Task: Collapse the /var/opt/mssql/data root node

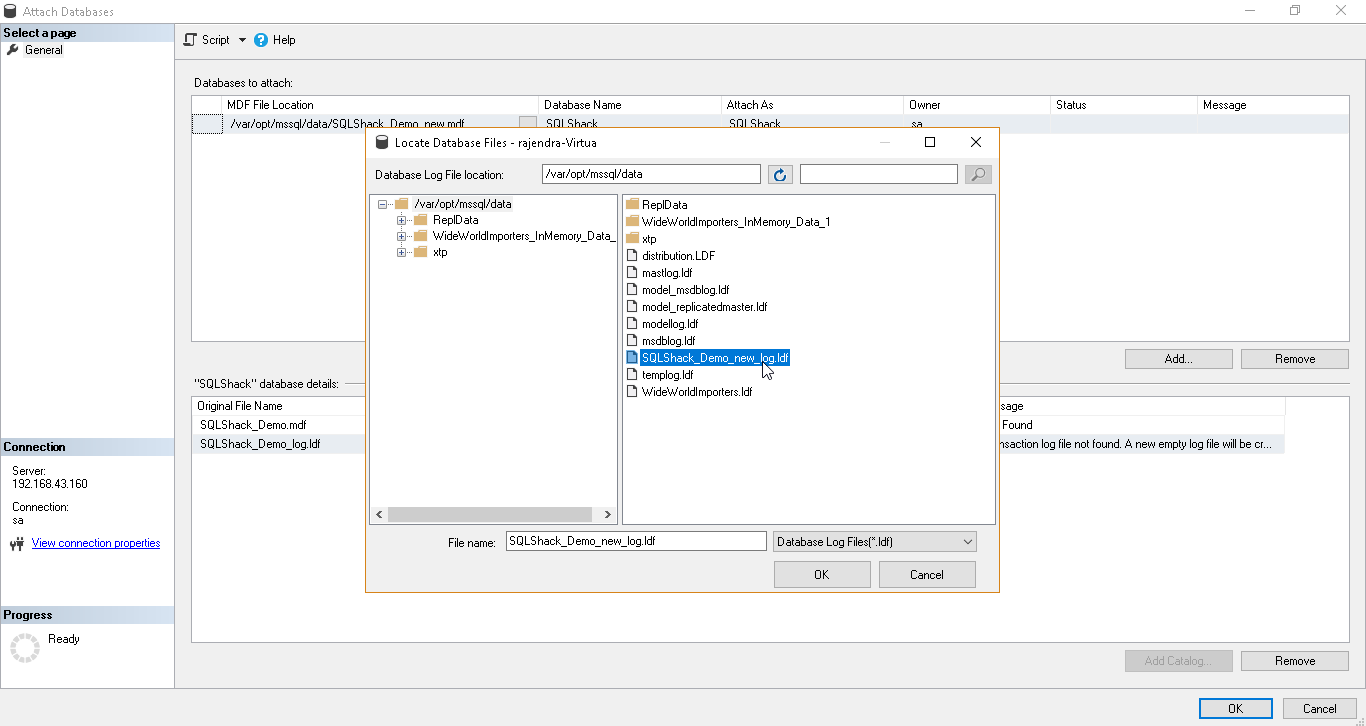Action: (383, 204)
